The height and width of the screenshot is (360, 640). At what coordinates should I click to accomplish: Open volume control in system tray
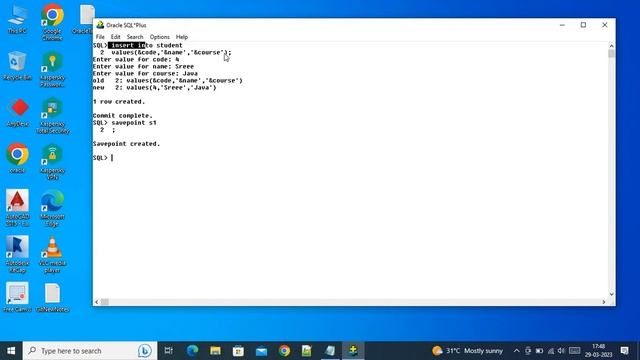tap(562, 351)
